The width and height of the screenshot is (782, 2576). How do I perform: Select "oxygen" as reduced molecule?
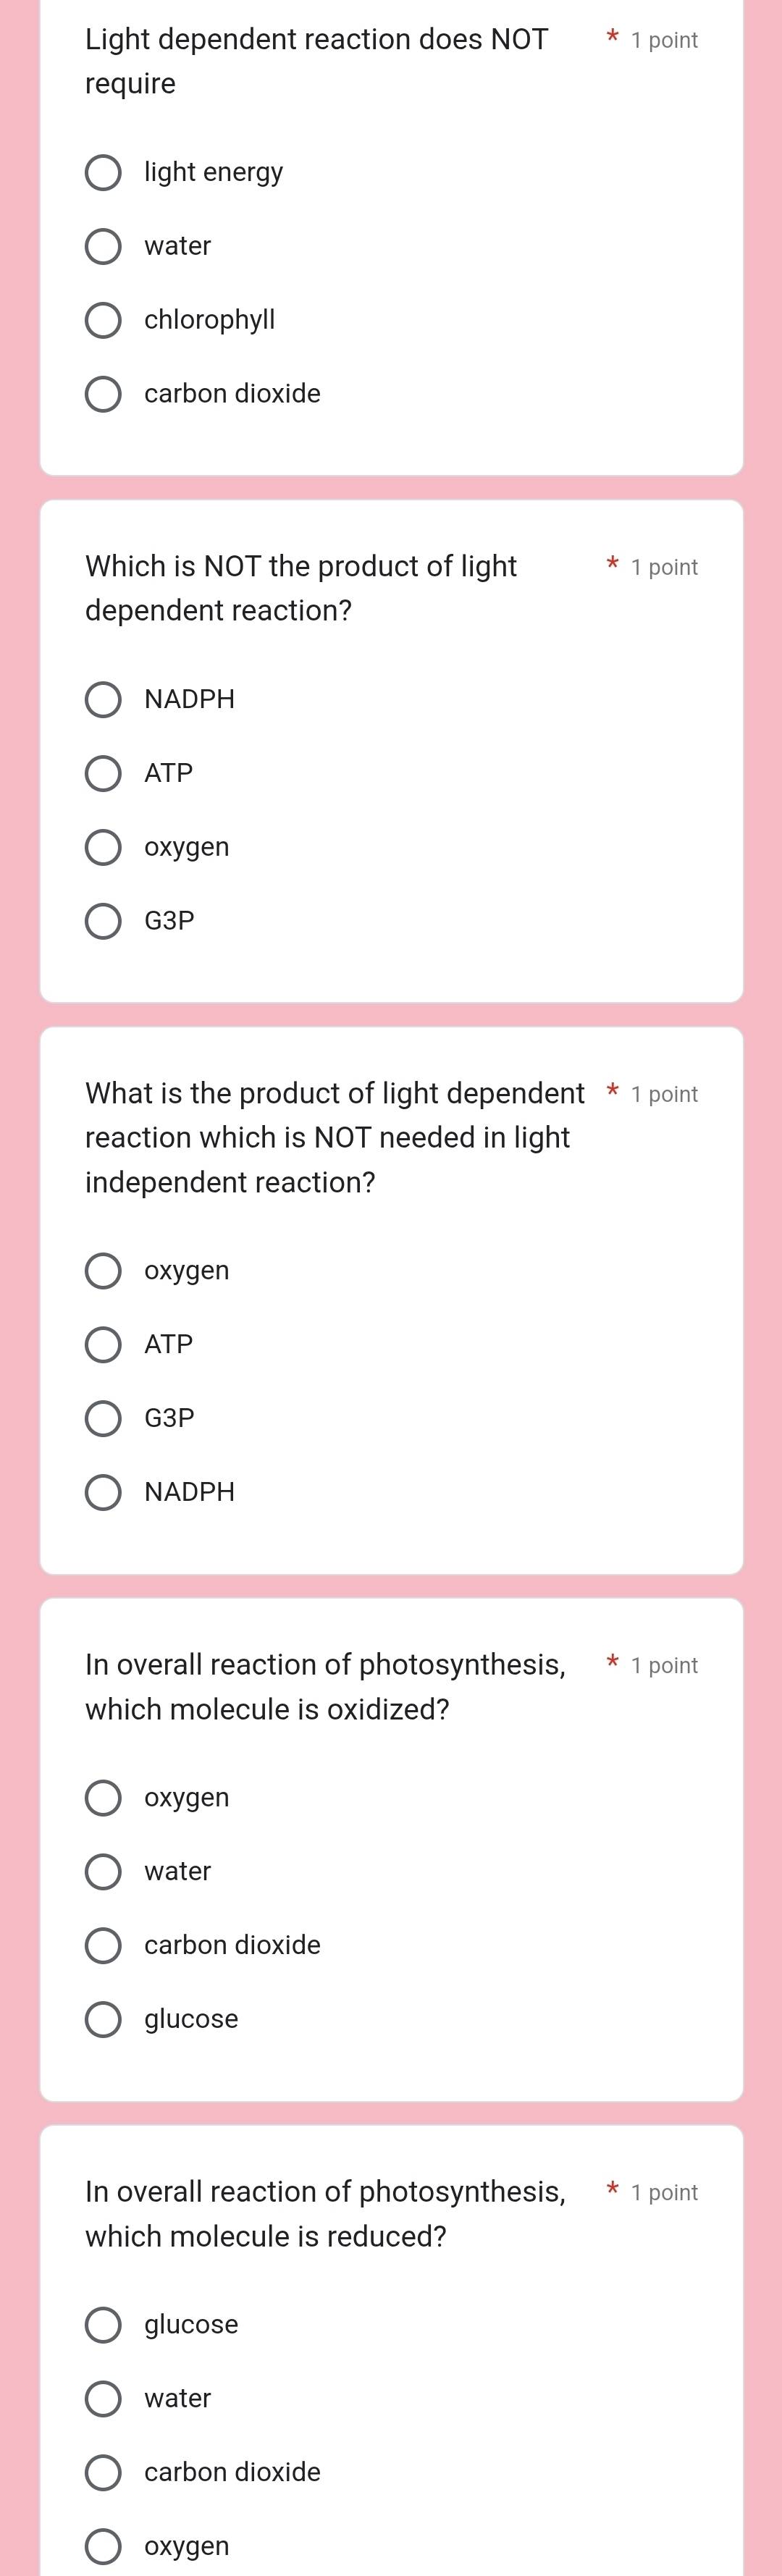(x=103, y=2546)
